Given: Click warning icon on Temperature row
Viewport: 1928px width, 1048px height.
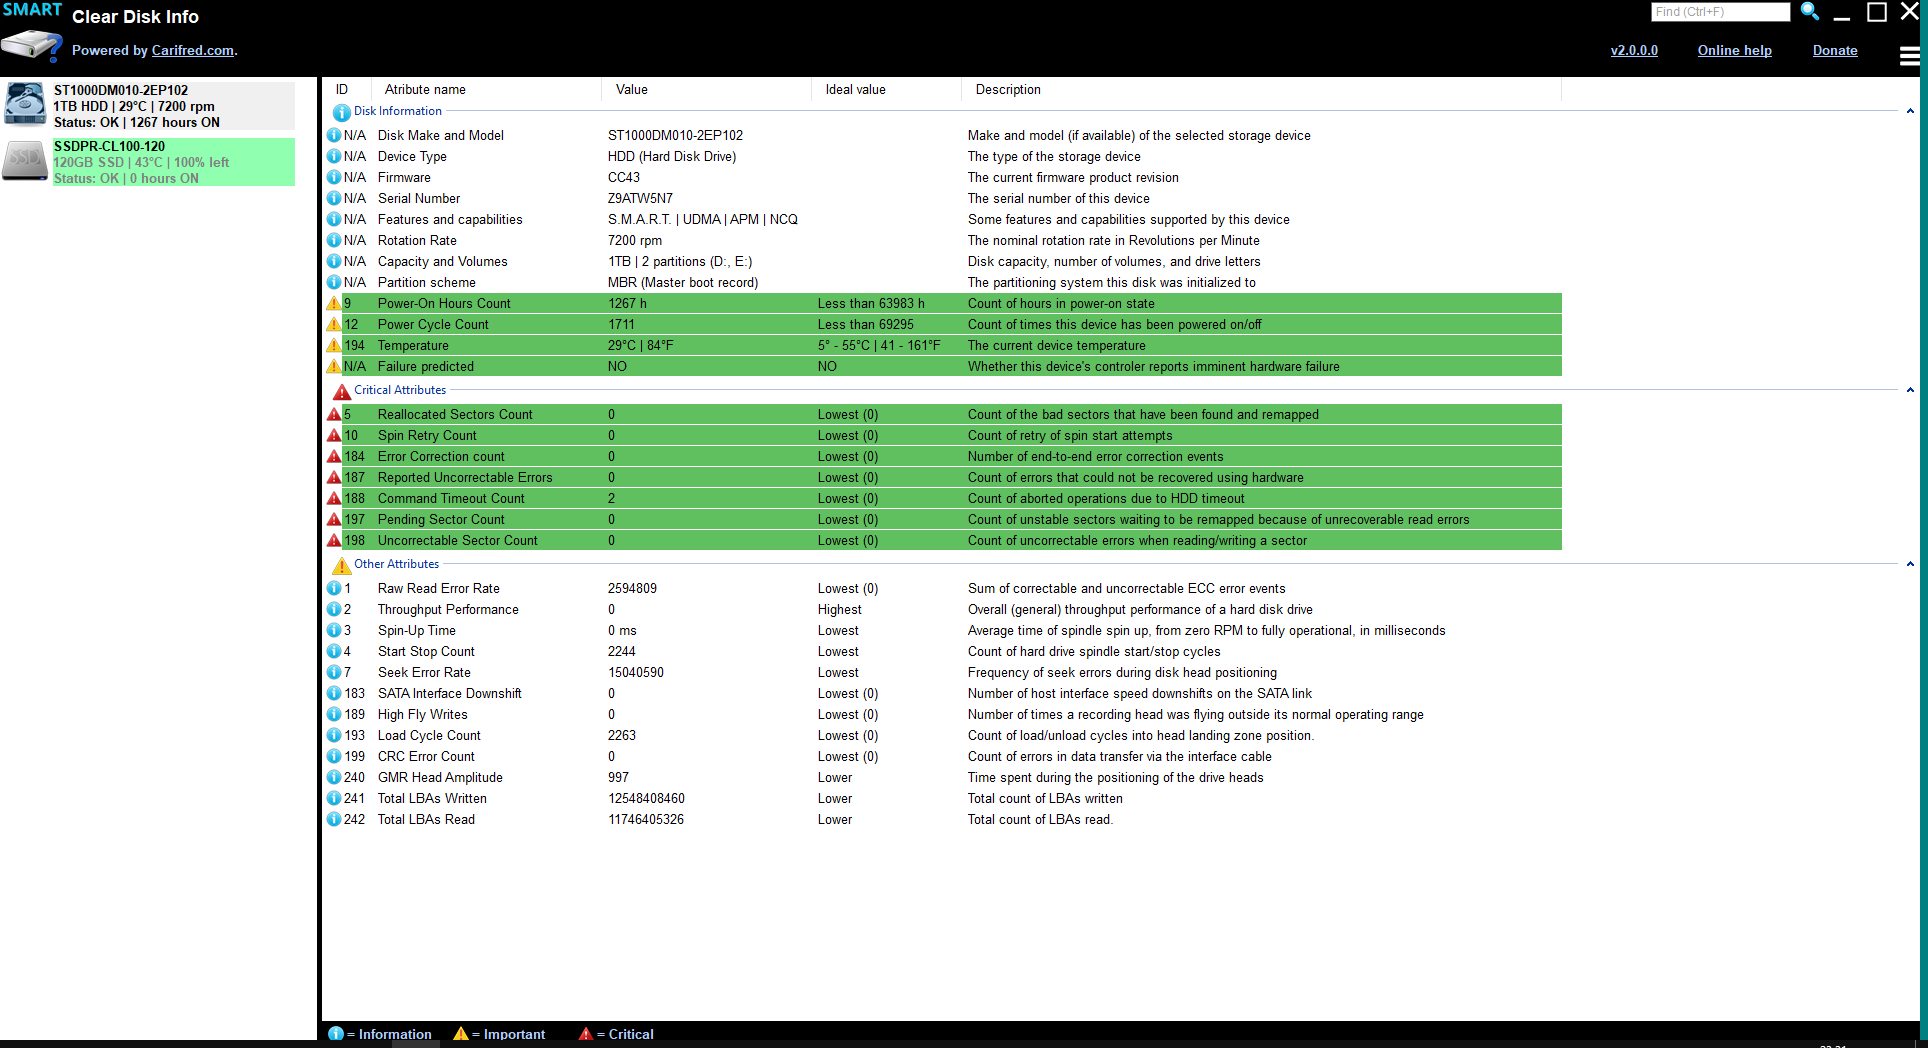Looking at the screenshot, I should [334, 345].
